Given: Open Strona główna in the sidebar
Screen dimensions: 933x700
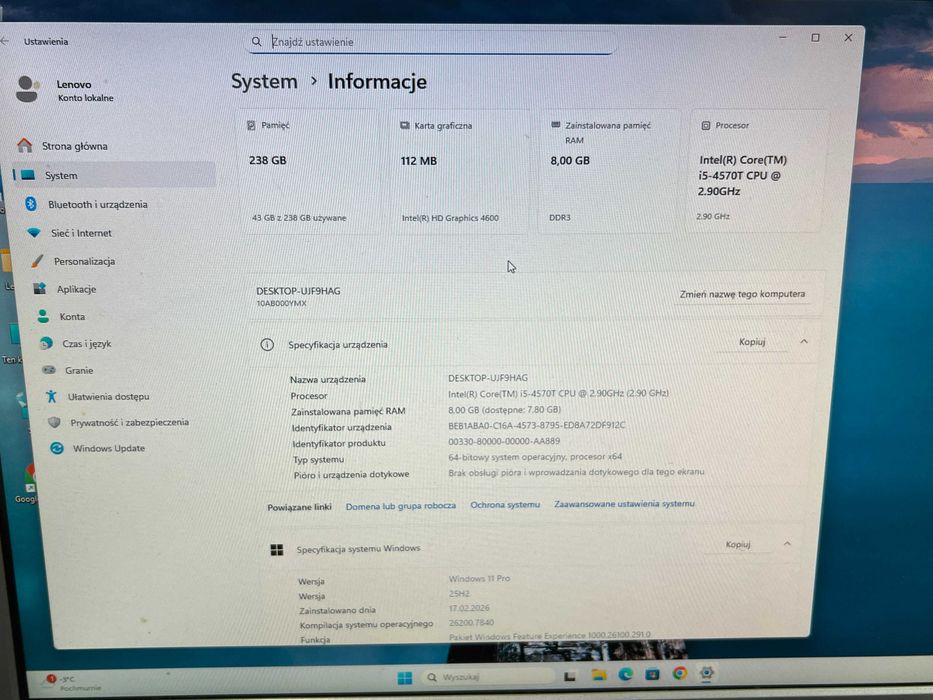Looking at the screenshot, I should (74, 146).
